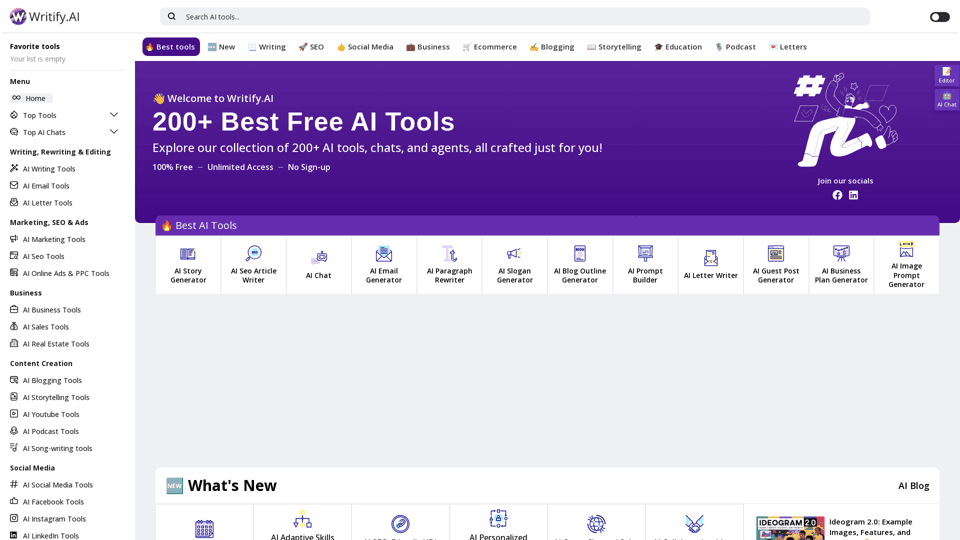Open the AI Email Generator tool
Screen dimensions: 960x540
click(384, 265)
